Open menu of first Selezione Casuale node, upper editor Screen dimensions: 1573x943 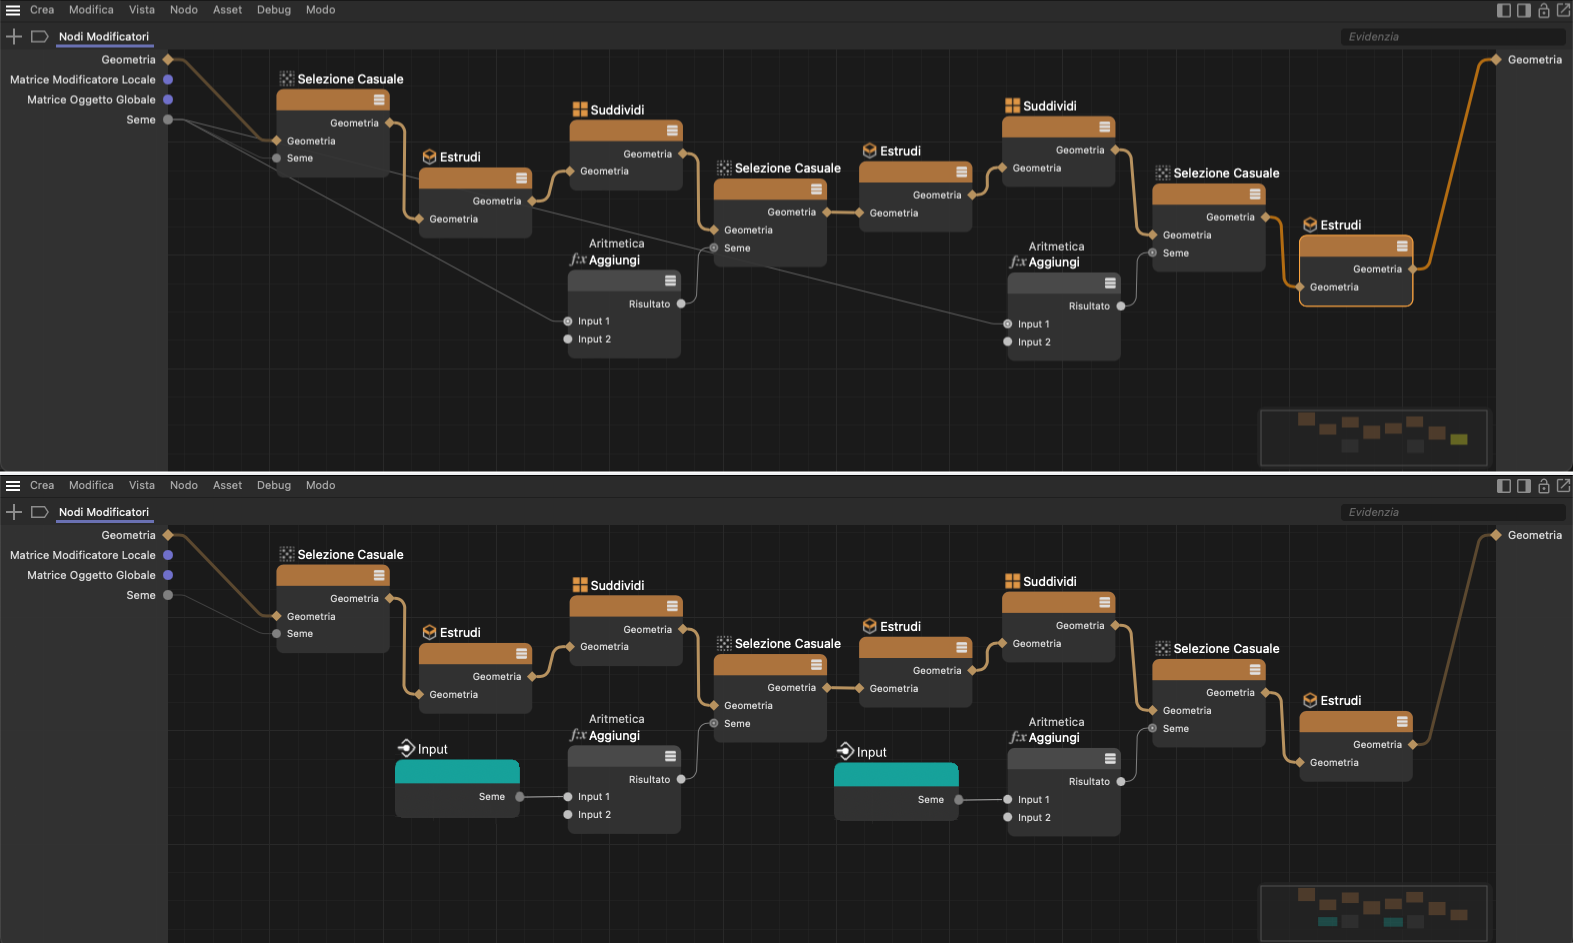pyautogui.click(x=379, y=100)
